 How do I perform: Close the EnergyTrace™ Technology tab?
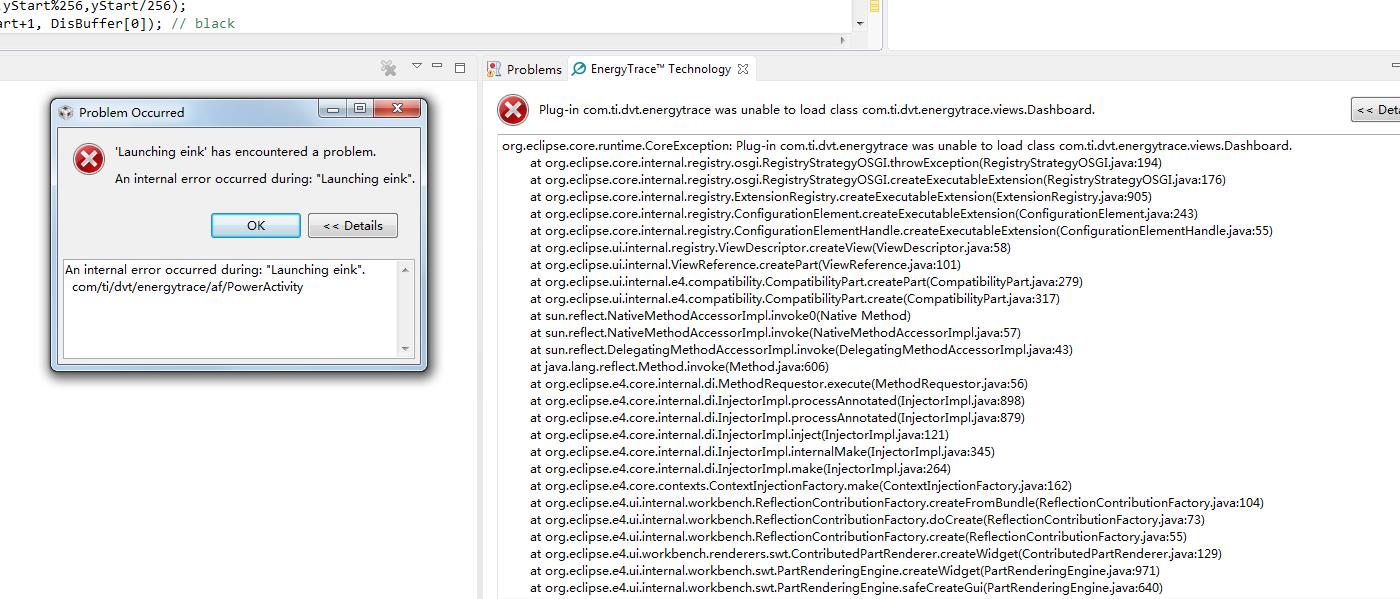click(743, 69)
